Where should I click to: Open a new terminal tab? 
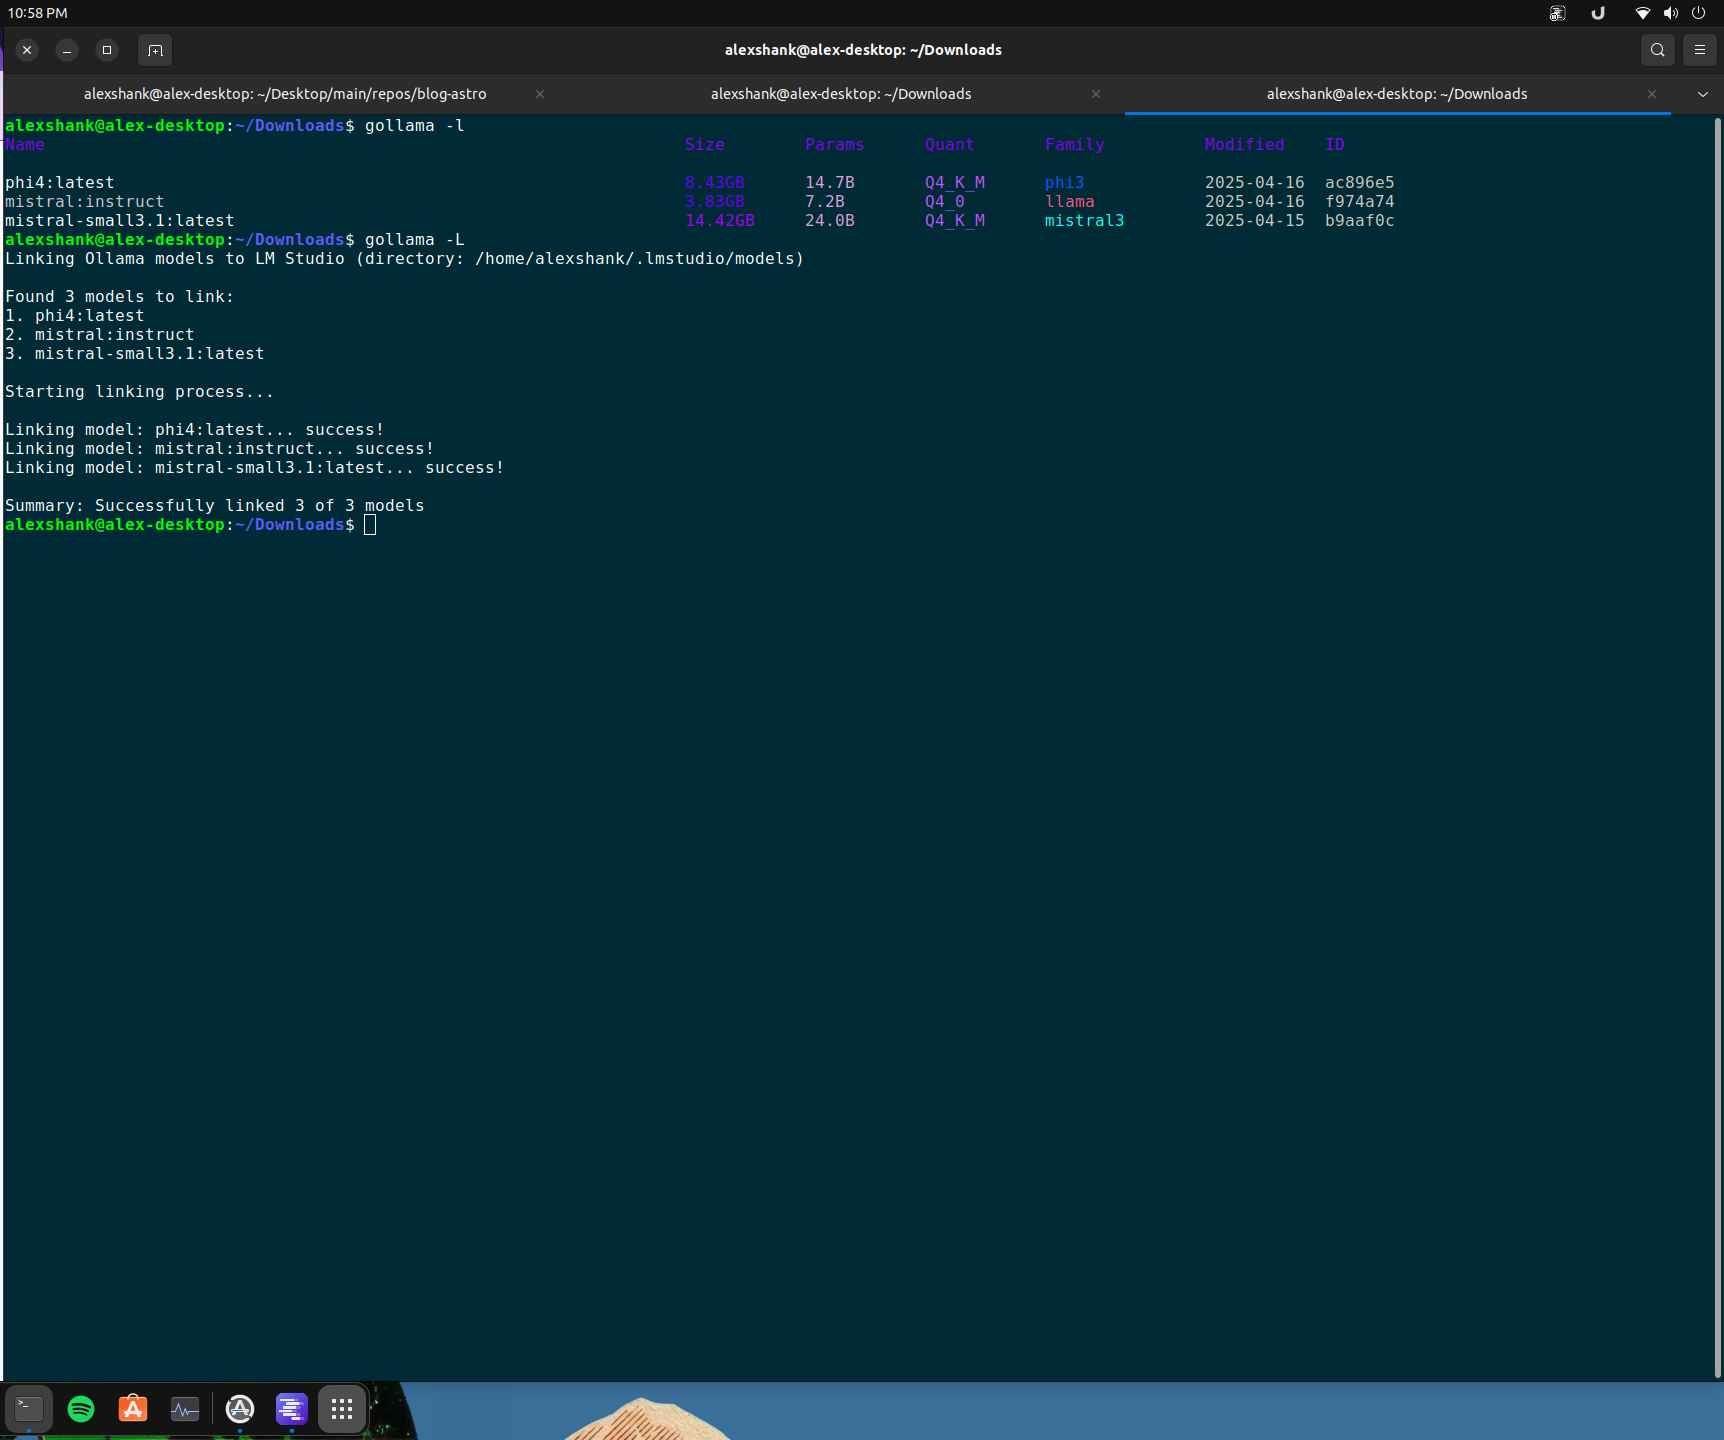click(155, 49)
